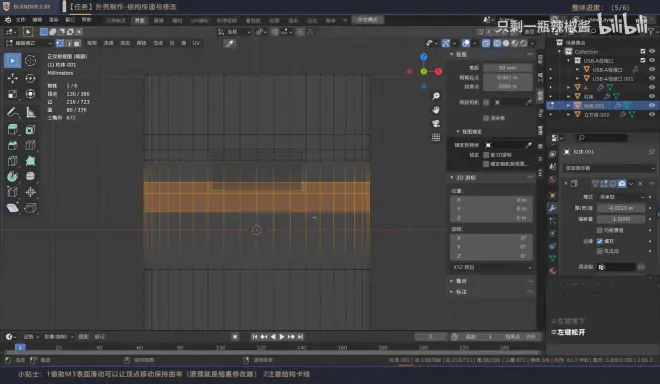Switch to face select mode
Screen dimensions: 660x384
pyautogui.click(x=77, y=43)
